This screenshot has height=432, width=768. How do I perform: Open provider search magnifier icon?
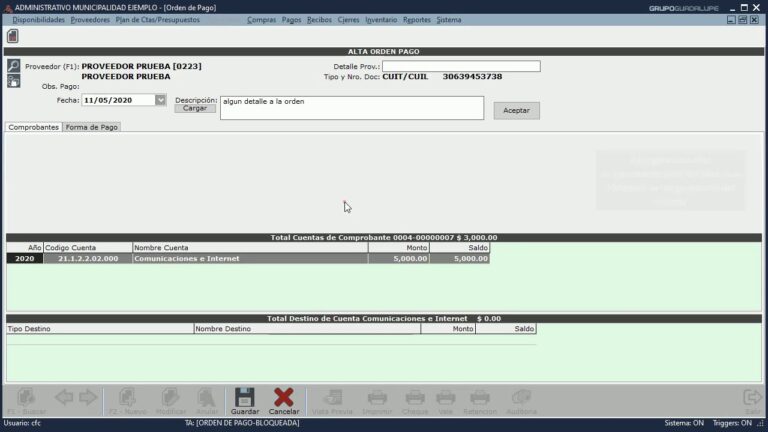14,65
